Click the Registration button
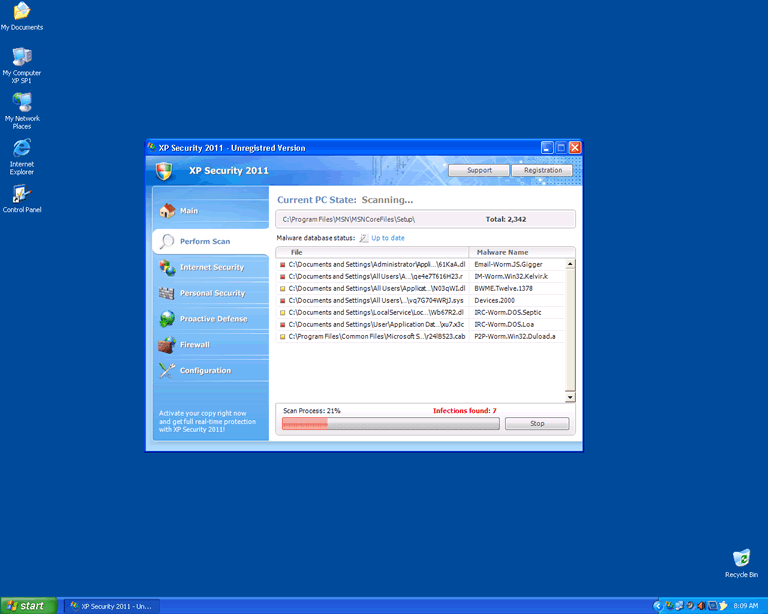Screen dimensions: 768x614 (542, 170)
